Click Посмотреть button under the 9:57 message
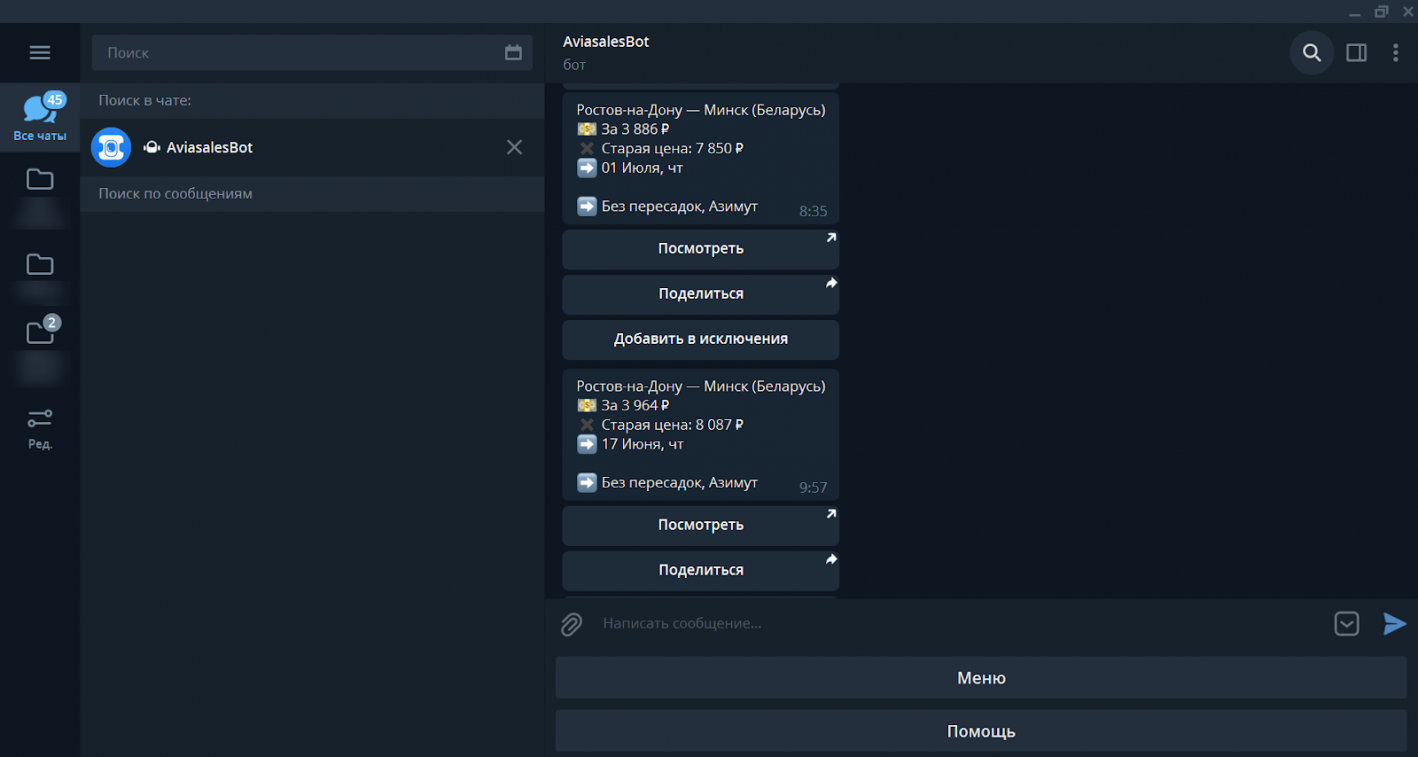 pyautogui.click(x=700, y=525)
